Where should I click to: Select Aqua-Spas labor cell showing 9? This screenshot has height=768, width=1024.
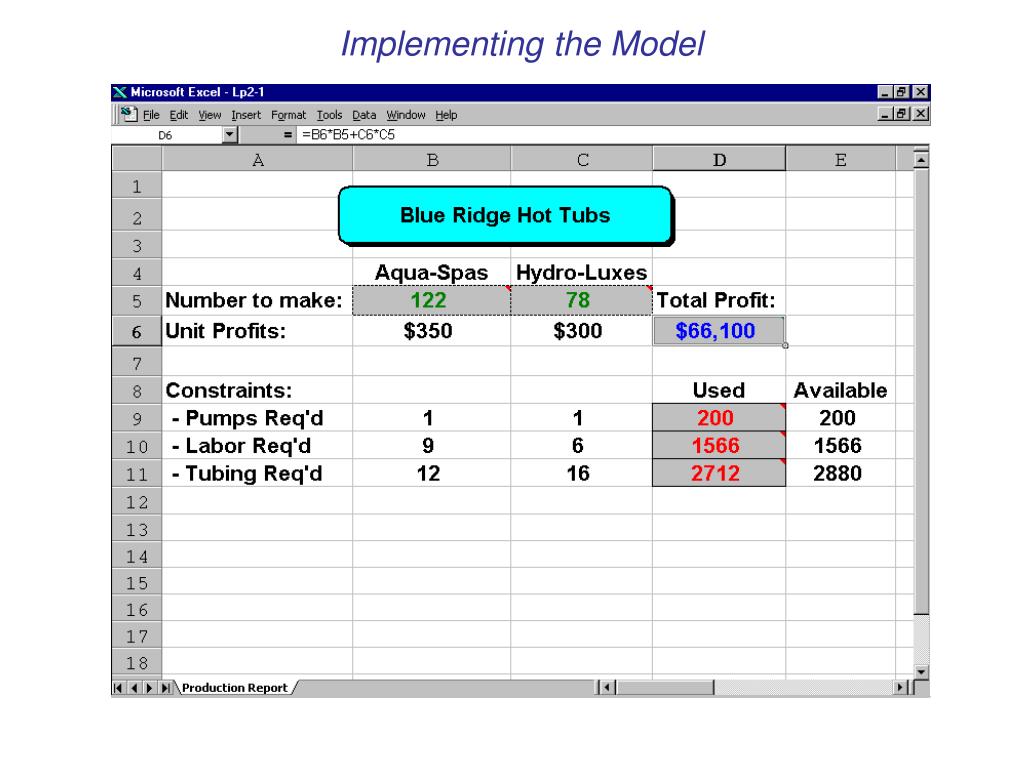[432, 445]
